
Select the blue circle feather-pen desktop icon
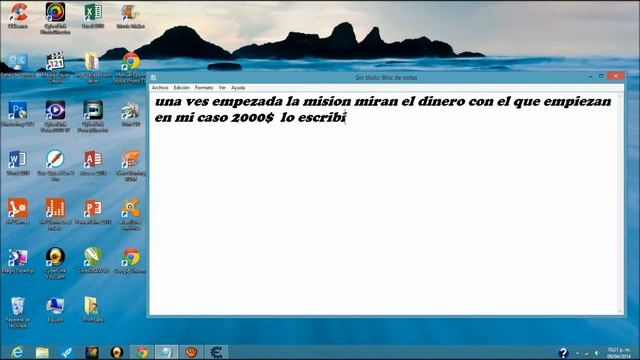[56, 165]
